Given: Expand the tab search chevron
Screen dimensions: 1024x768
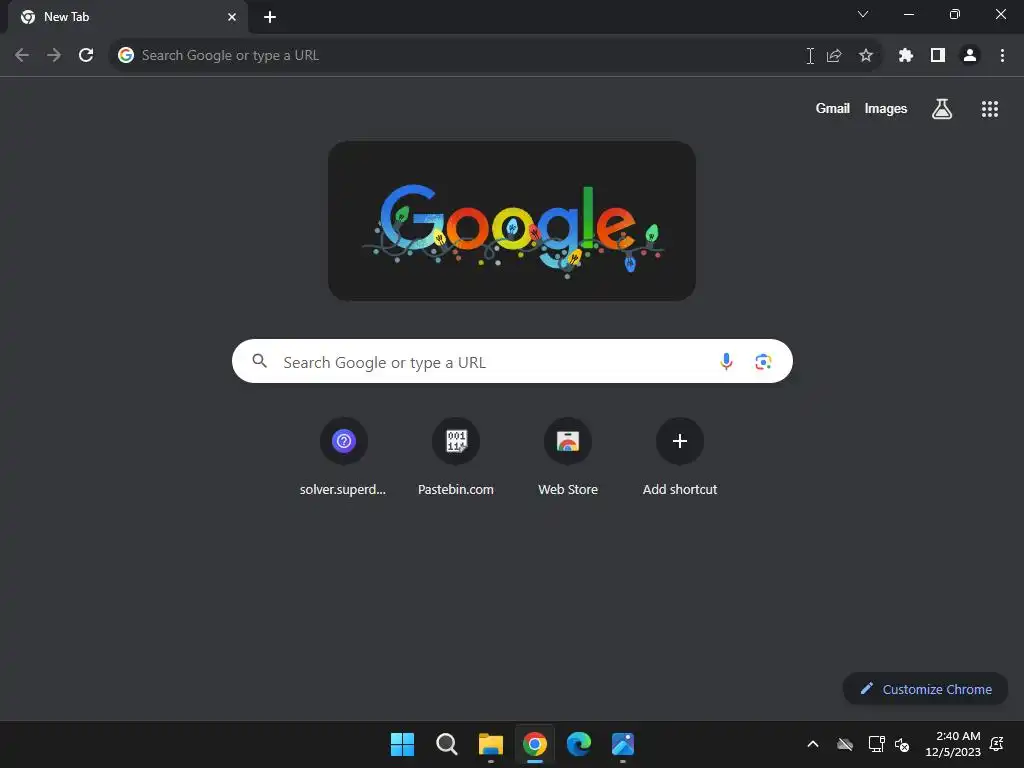Looking at the screenshot, I should click(863, 14).
